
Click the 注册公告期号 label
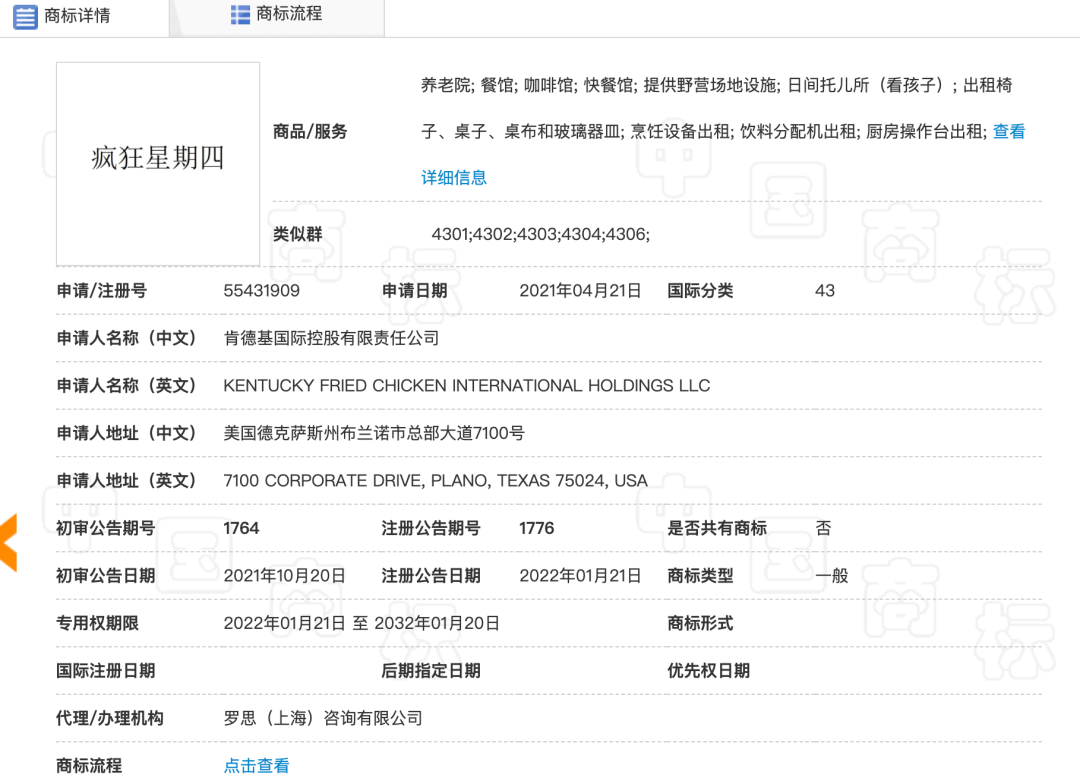(x=430, y=528)
